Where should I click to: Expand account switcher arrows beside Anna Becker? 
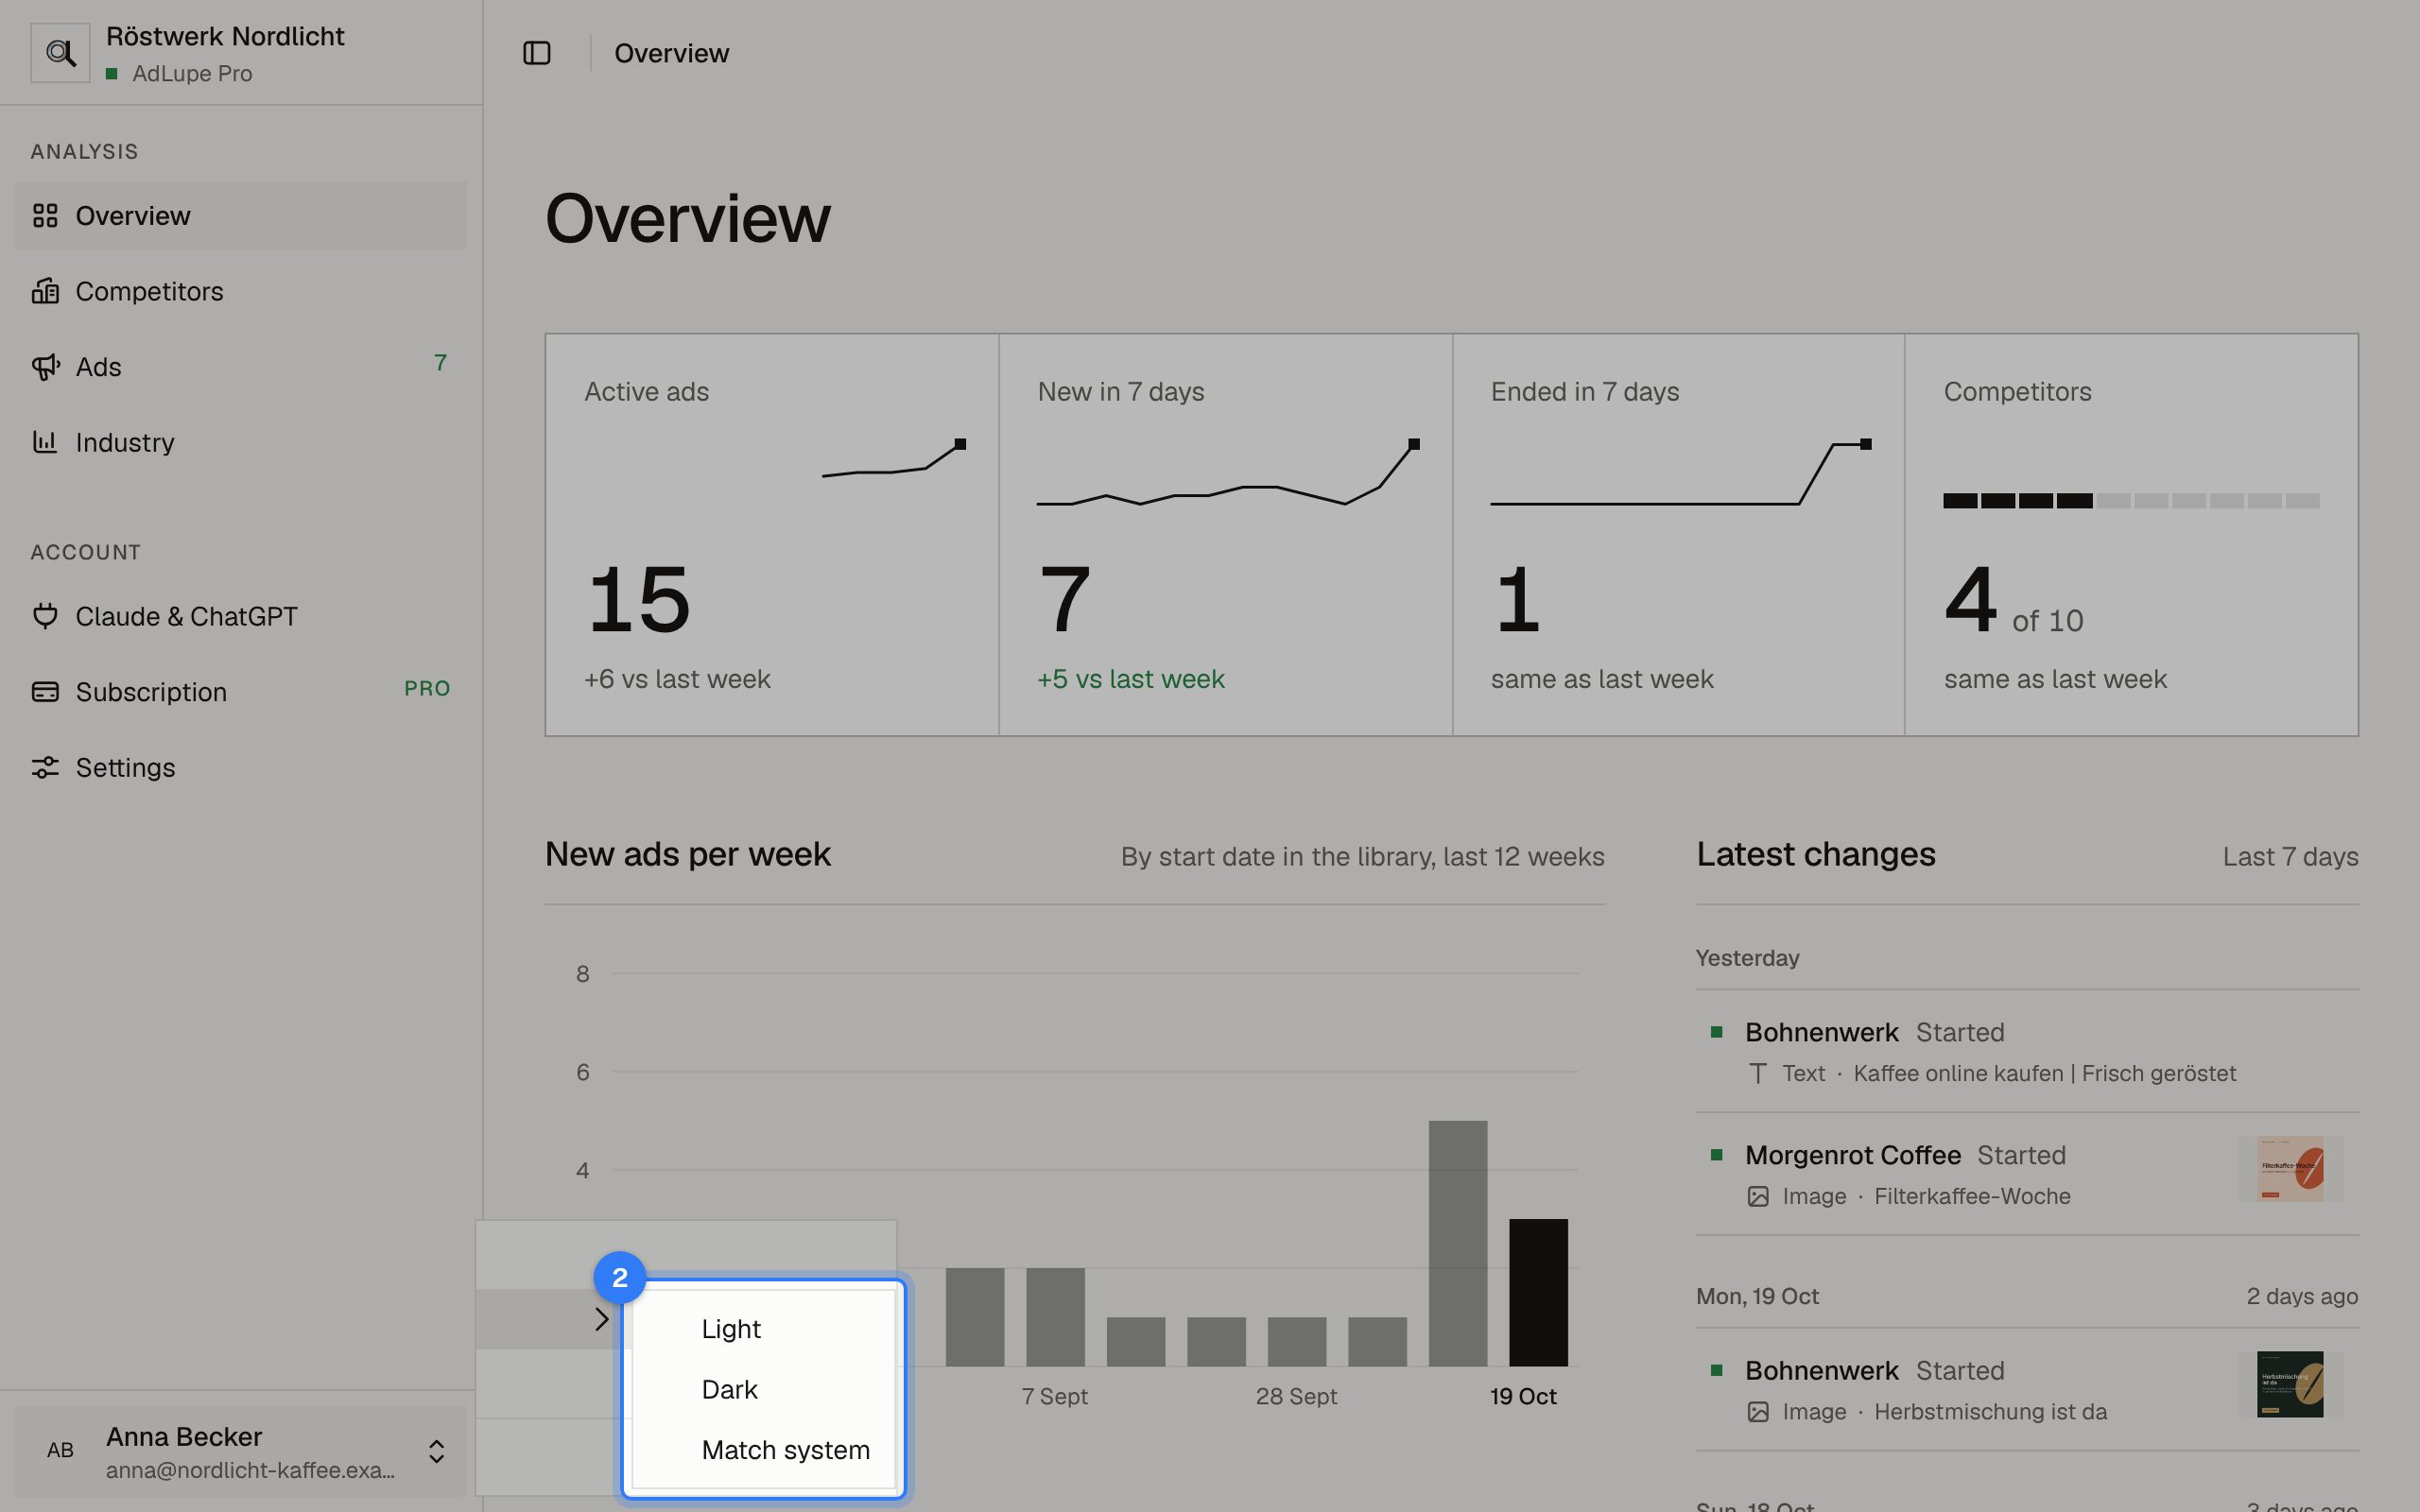coord(436,1451)
